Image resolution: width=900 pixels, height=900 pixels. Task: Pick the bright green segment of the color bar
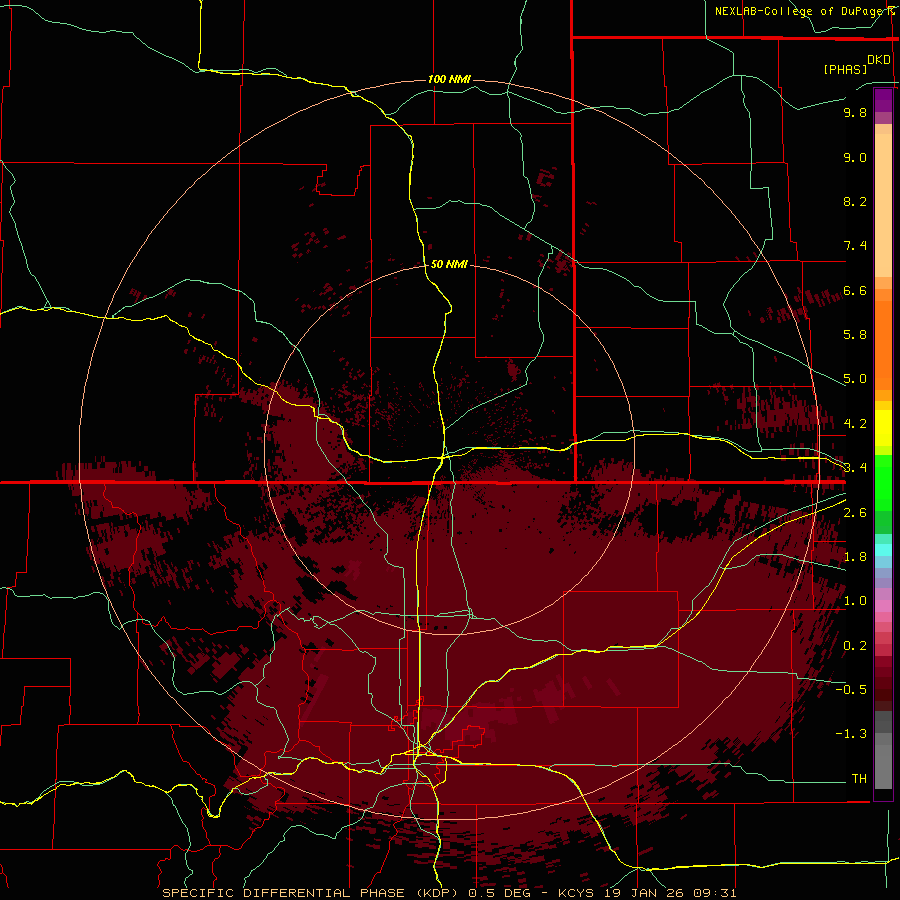click(x=883, y=483)
